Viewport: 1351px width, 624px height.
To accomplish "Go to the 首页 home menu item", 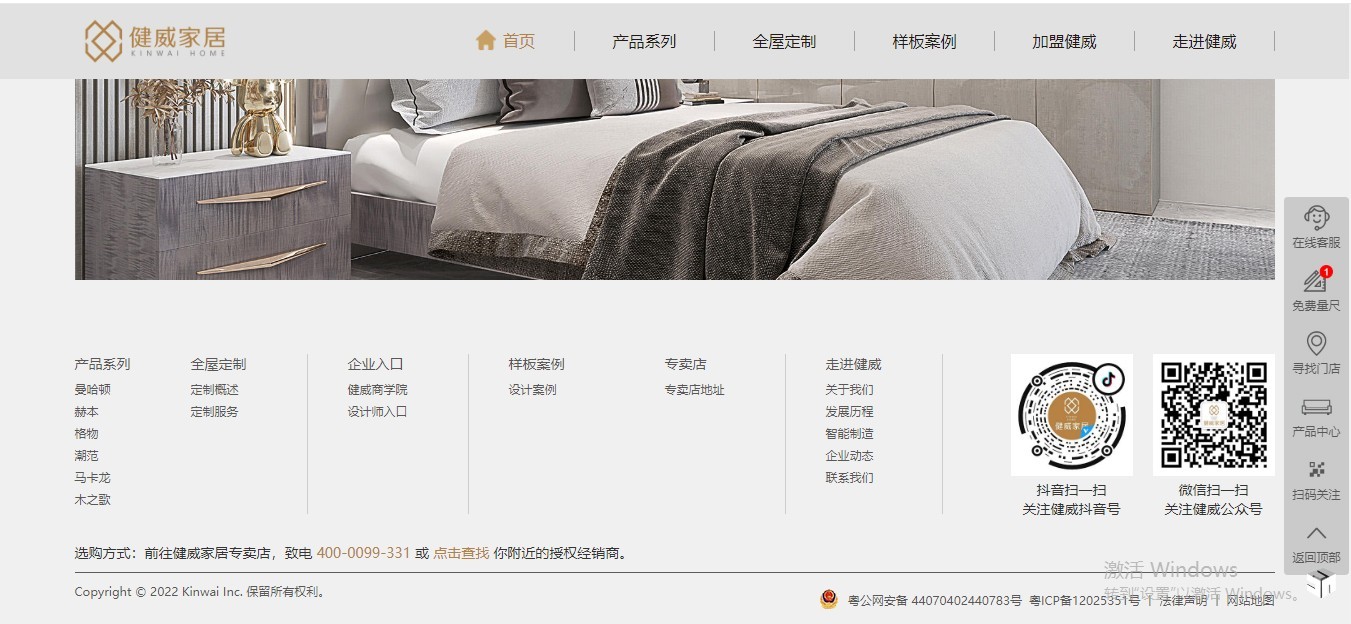I will pyautogui.click(x=505, y=41).
